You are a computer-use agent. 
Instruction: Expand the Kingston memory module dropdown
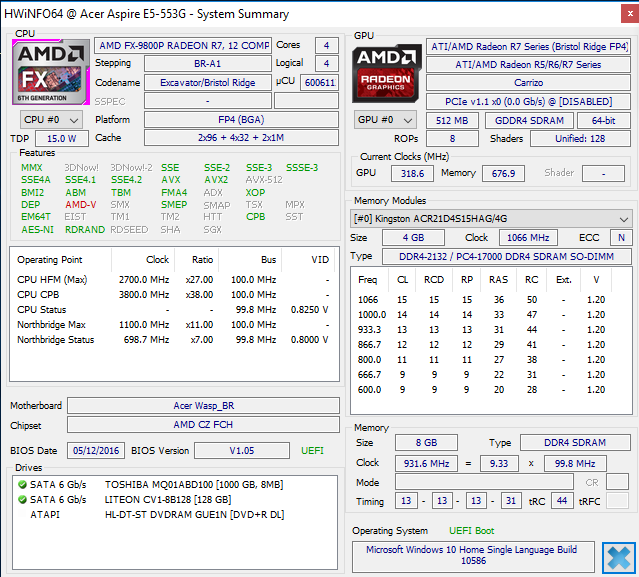click(x=491, y=219)
